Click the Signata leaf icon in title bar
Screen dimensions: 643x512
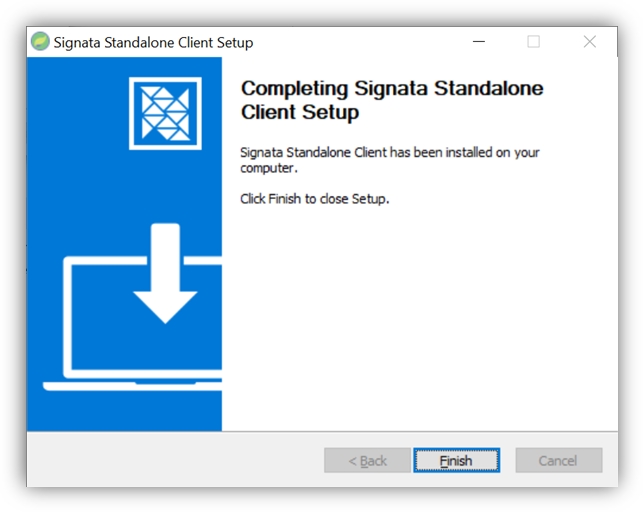click(x=40, y=42)
